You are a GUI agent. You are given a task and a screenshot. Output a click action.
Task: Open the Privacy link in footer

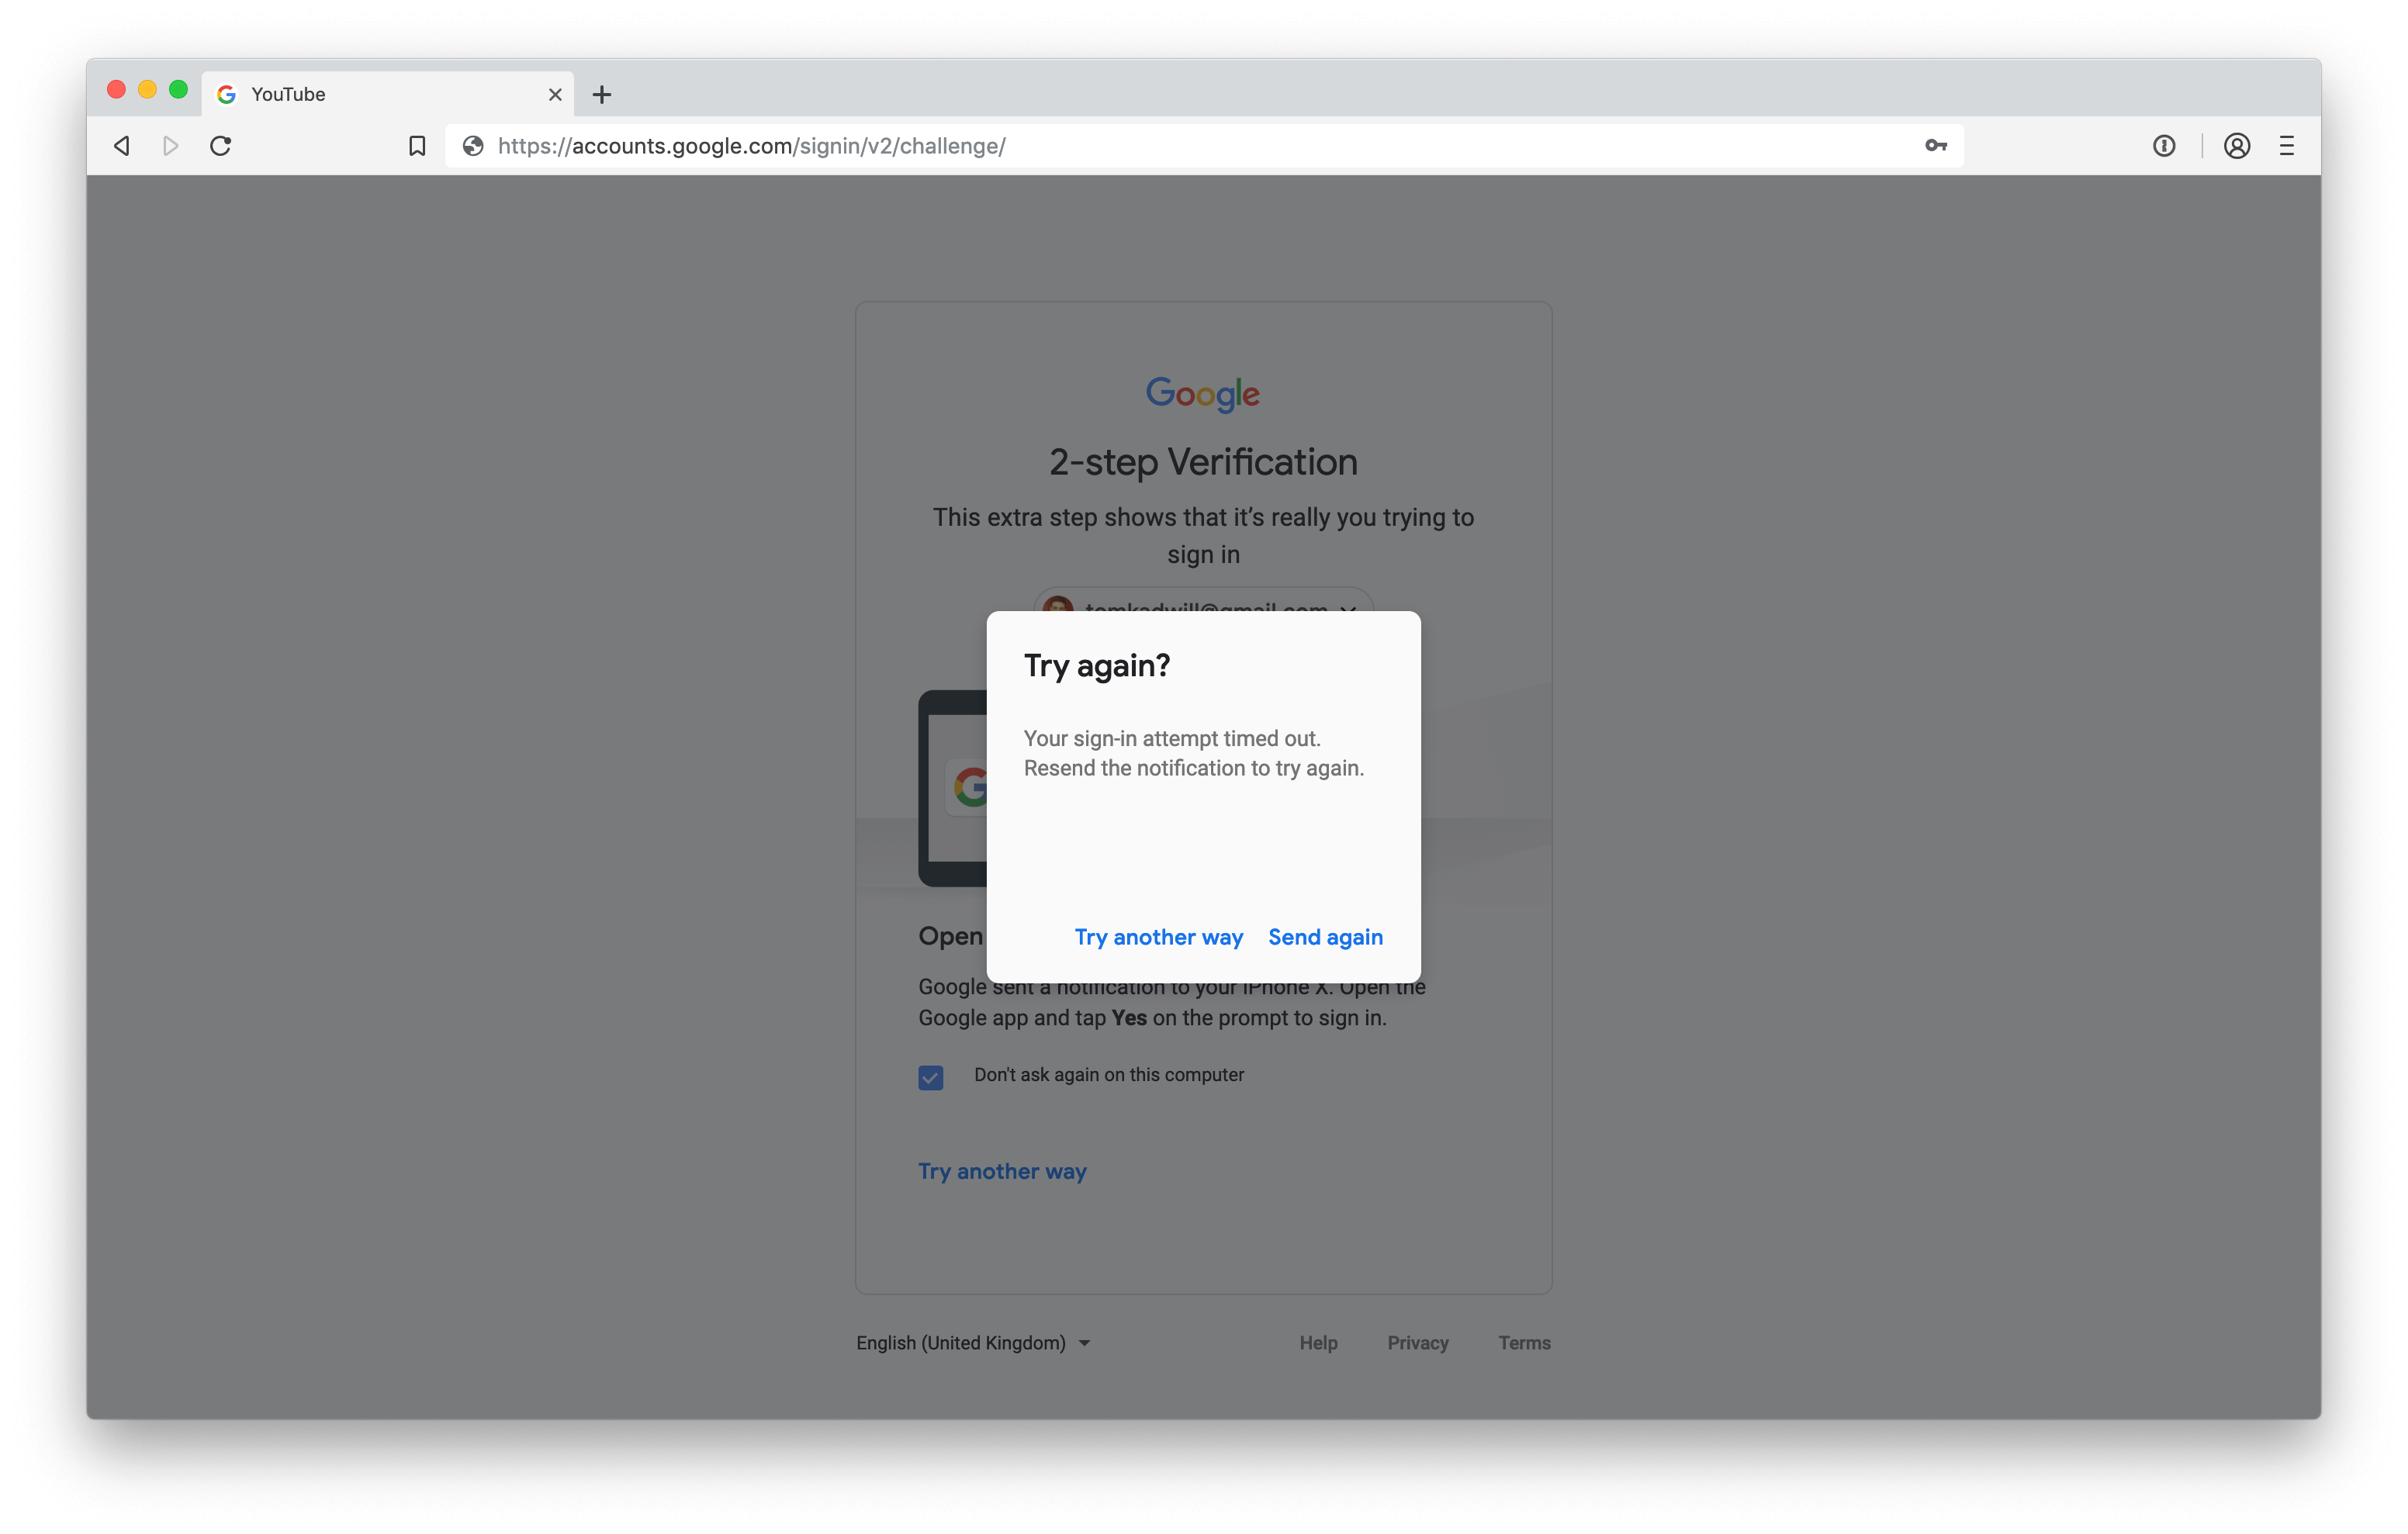(x=1418, y=1342)
